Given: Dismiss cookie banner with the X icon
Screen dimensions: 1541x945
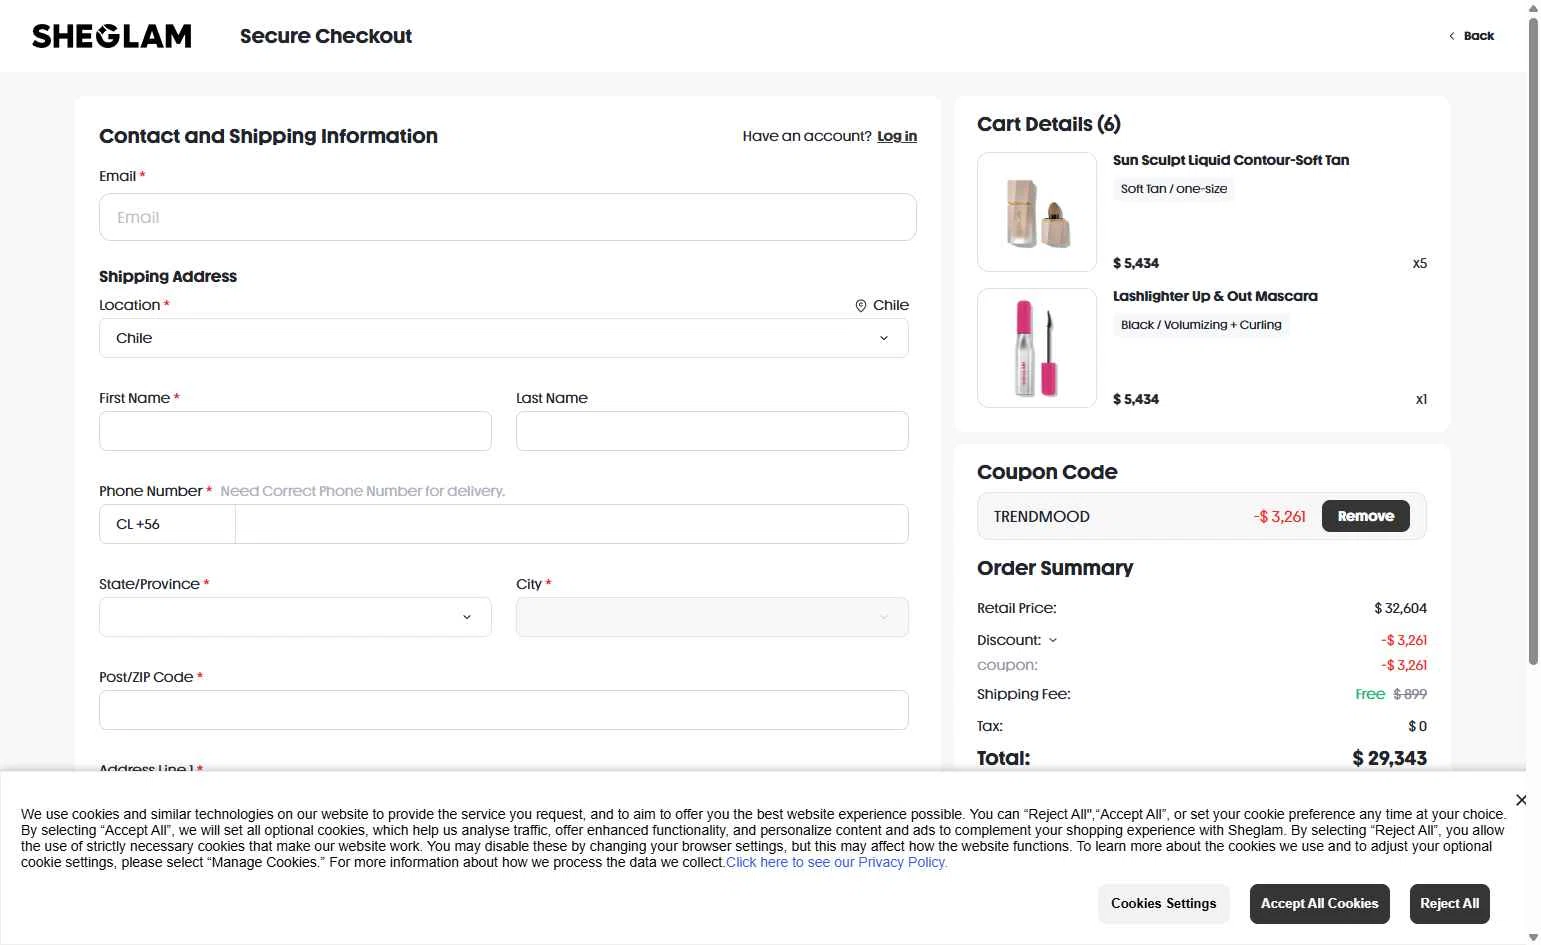Looking at the screenshot, I should tap(1521, 800).
